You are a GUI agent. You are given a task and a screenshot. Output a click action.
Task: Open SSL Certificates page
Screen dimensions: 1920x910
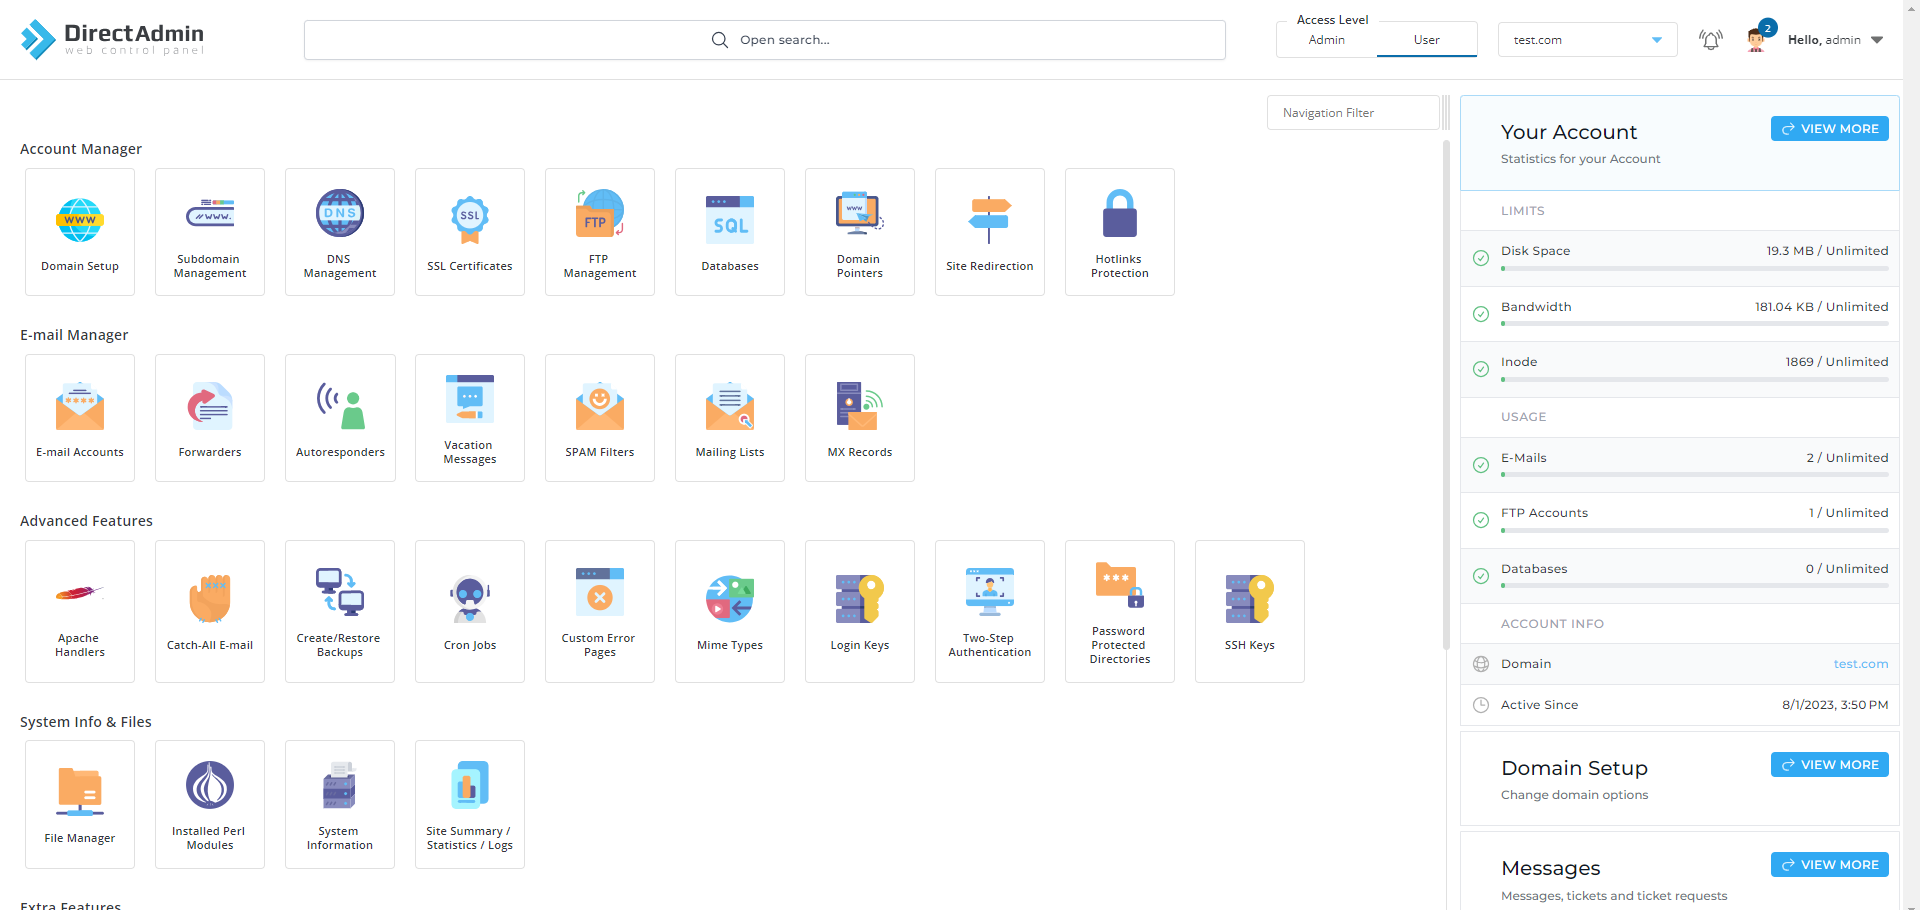470,232
